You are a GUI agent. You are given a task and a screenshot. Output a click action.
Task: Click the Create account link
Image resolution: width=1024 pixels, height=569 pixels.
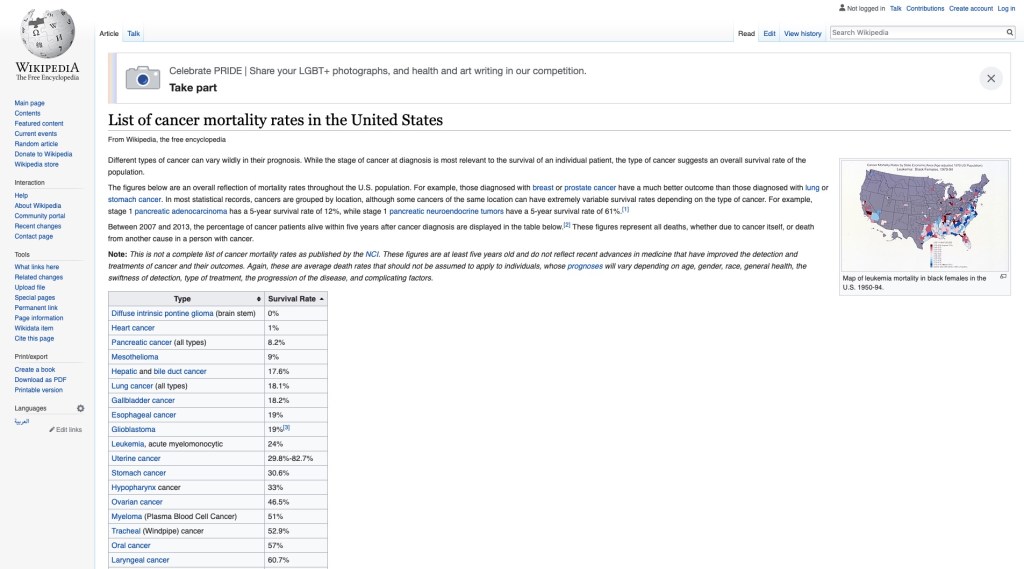(970, 8)
